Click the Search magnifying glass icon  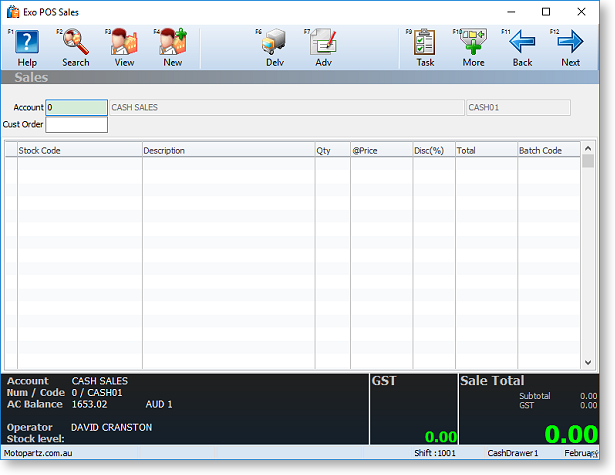click(x=76, y=44)
